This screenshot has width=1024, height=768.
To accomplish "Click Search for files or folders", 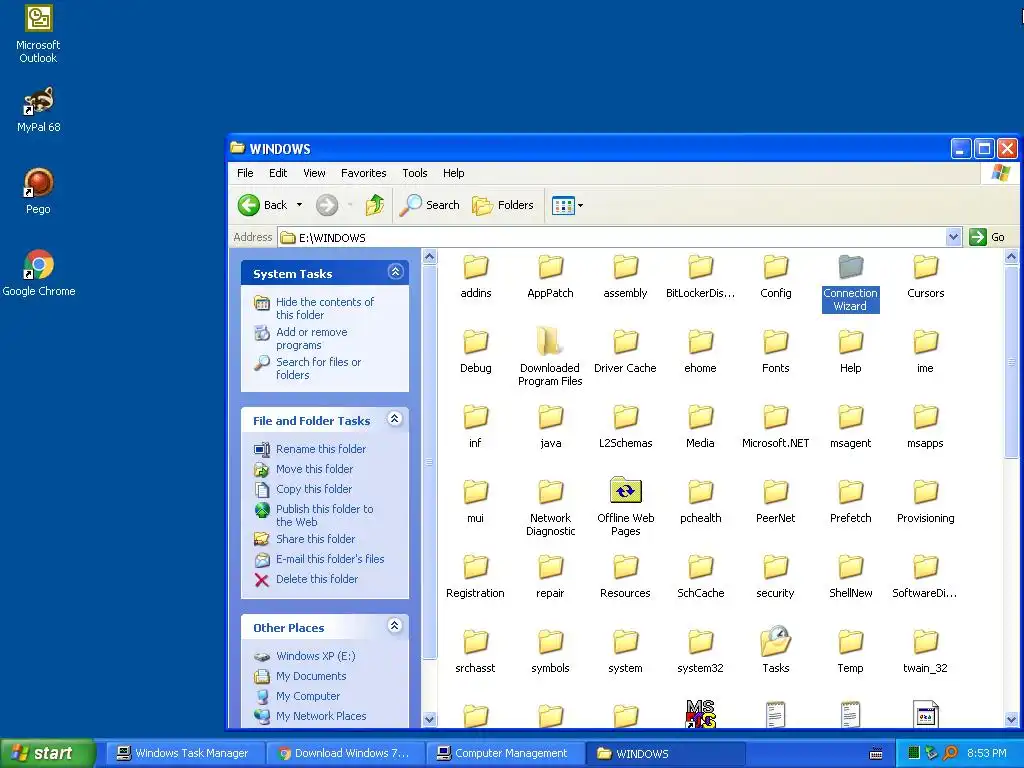I will click(318, 368).
